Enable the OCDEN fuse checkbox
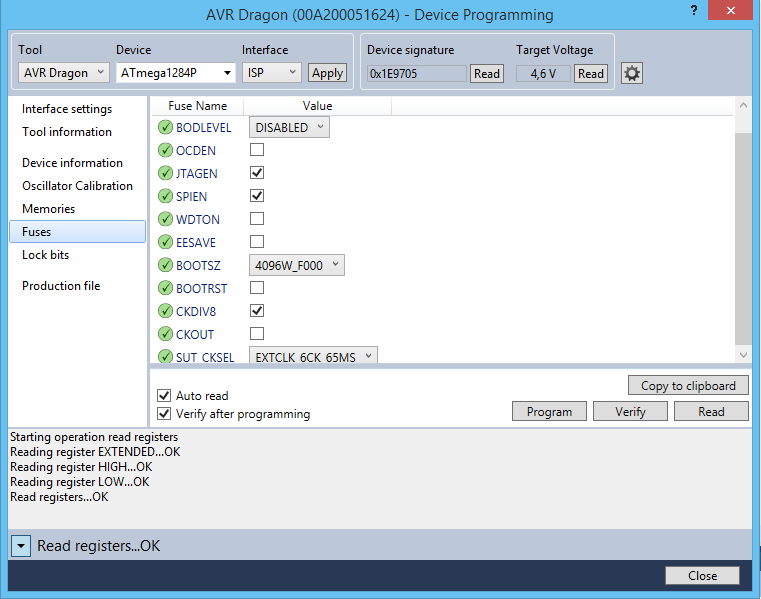 pyautogui.click(x=257, y=150)
